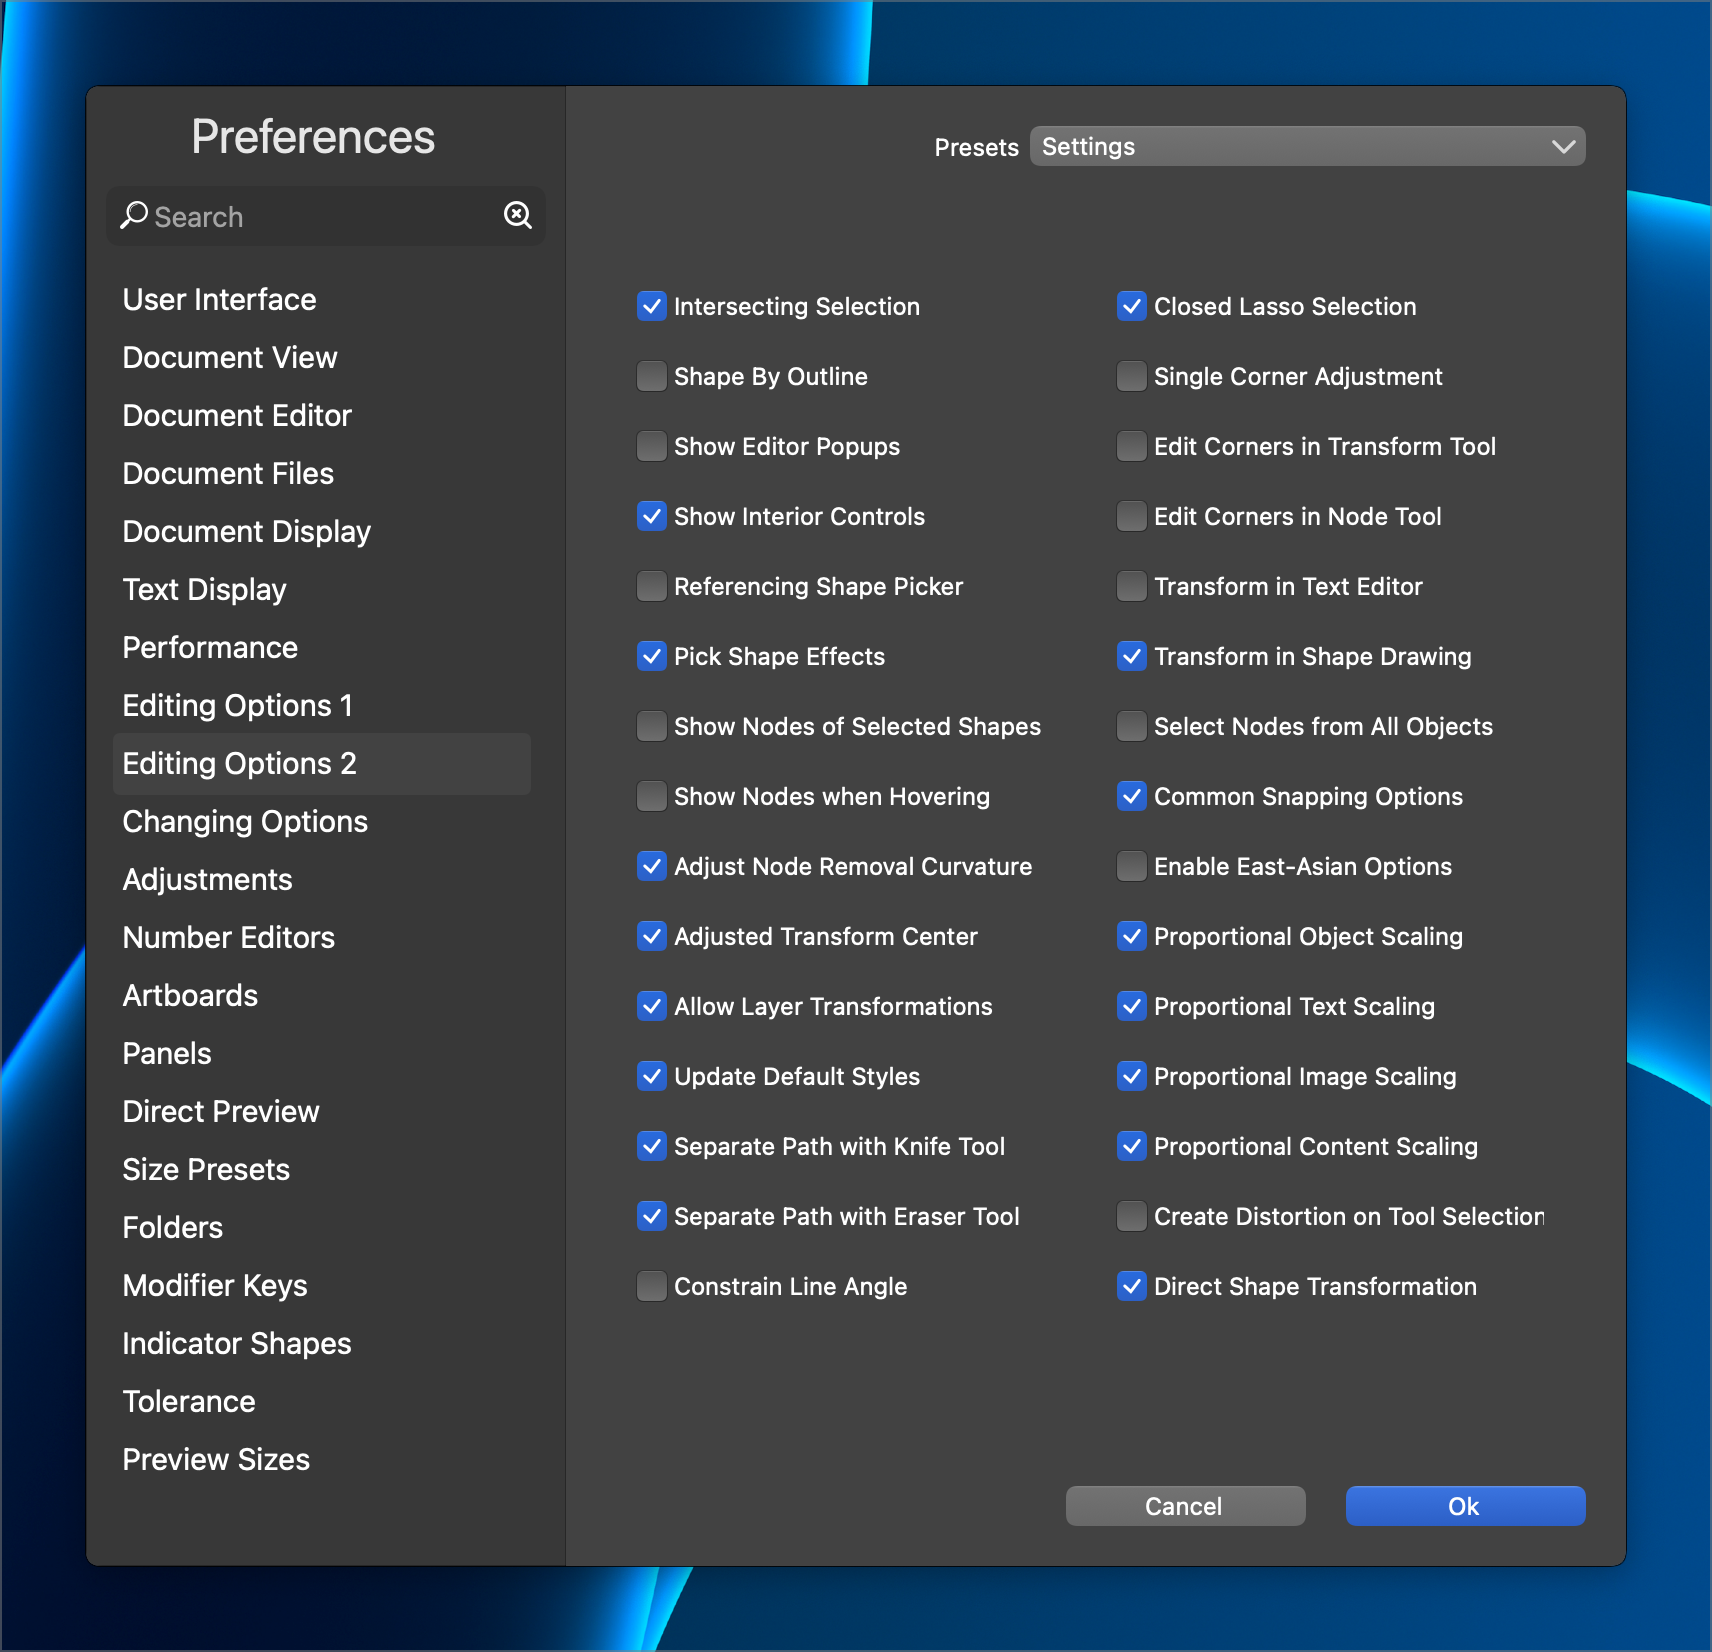Enable Show Editor Popups checkbox
The image size is (1712, 1652).
click(x=652, y=446)
